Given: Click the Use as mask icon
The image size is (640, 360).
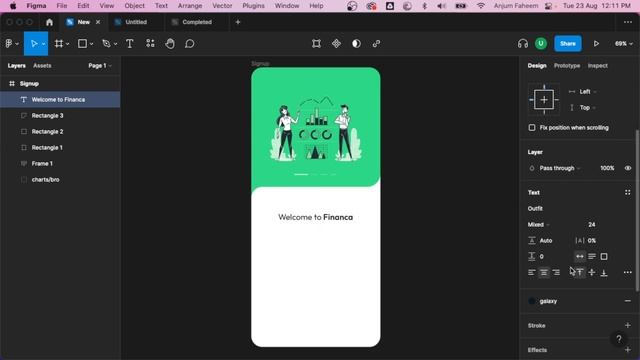Looking at the screenshot, I should point(356,44).
